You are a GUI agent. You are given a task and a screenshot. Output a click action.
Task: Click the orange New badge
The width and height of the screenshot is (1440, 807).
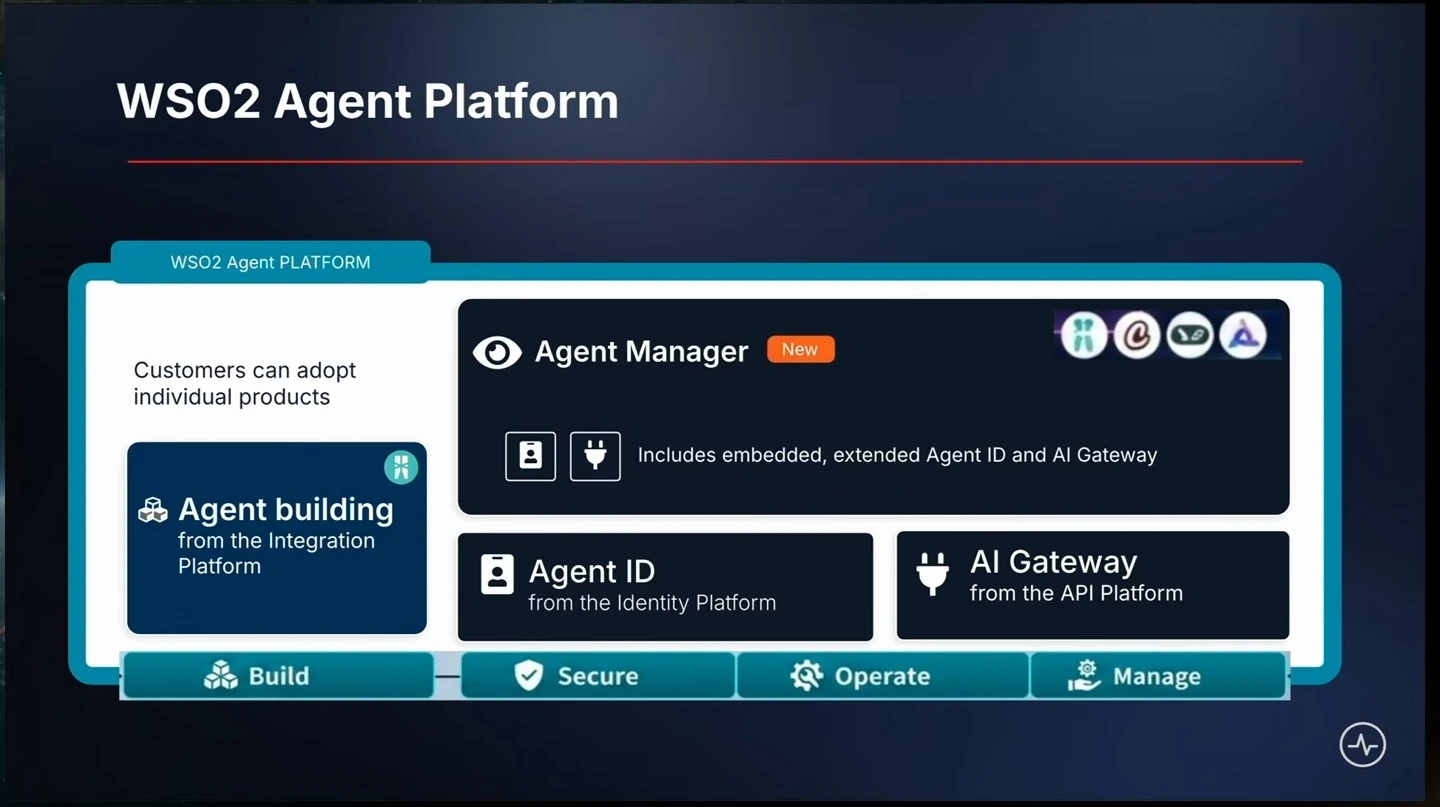[800, 349]
